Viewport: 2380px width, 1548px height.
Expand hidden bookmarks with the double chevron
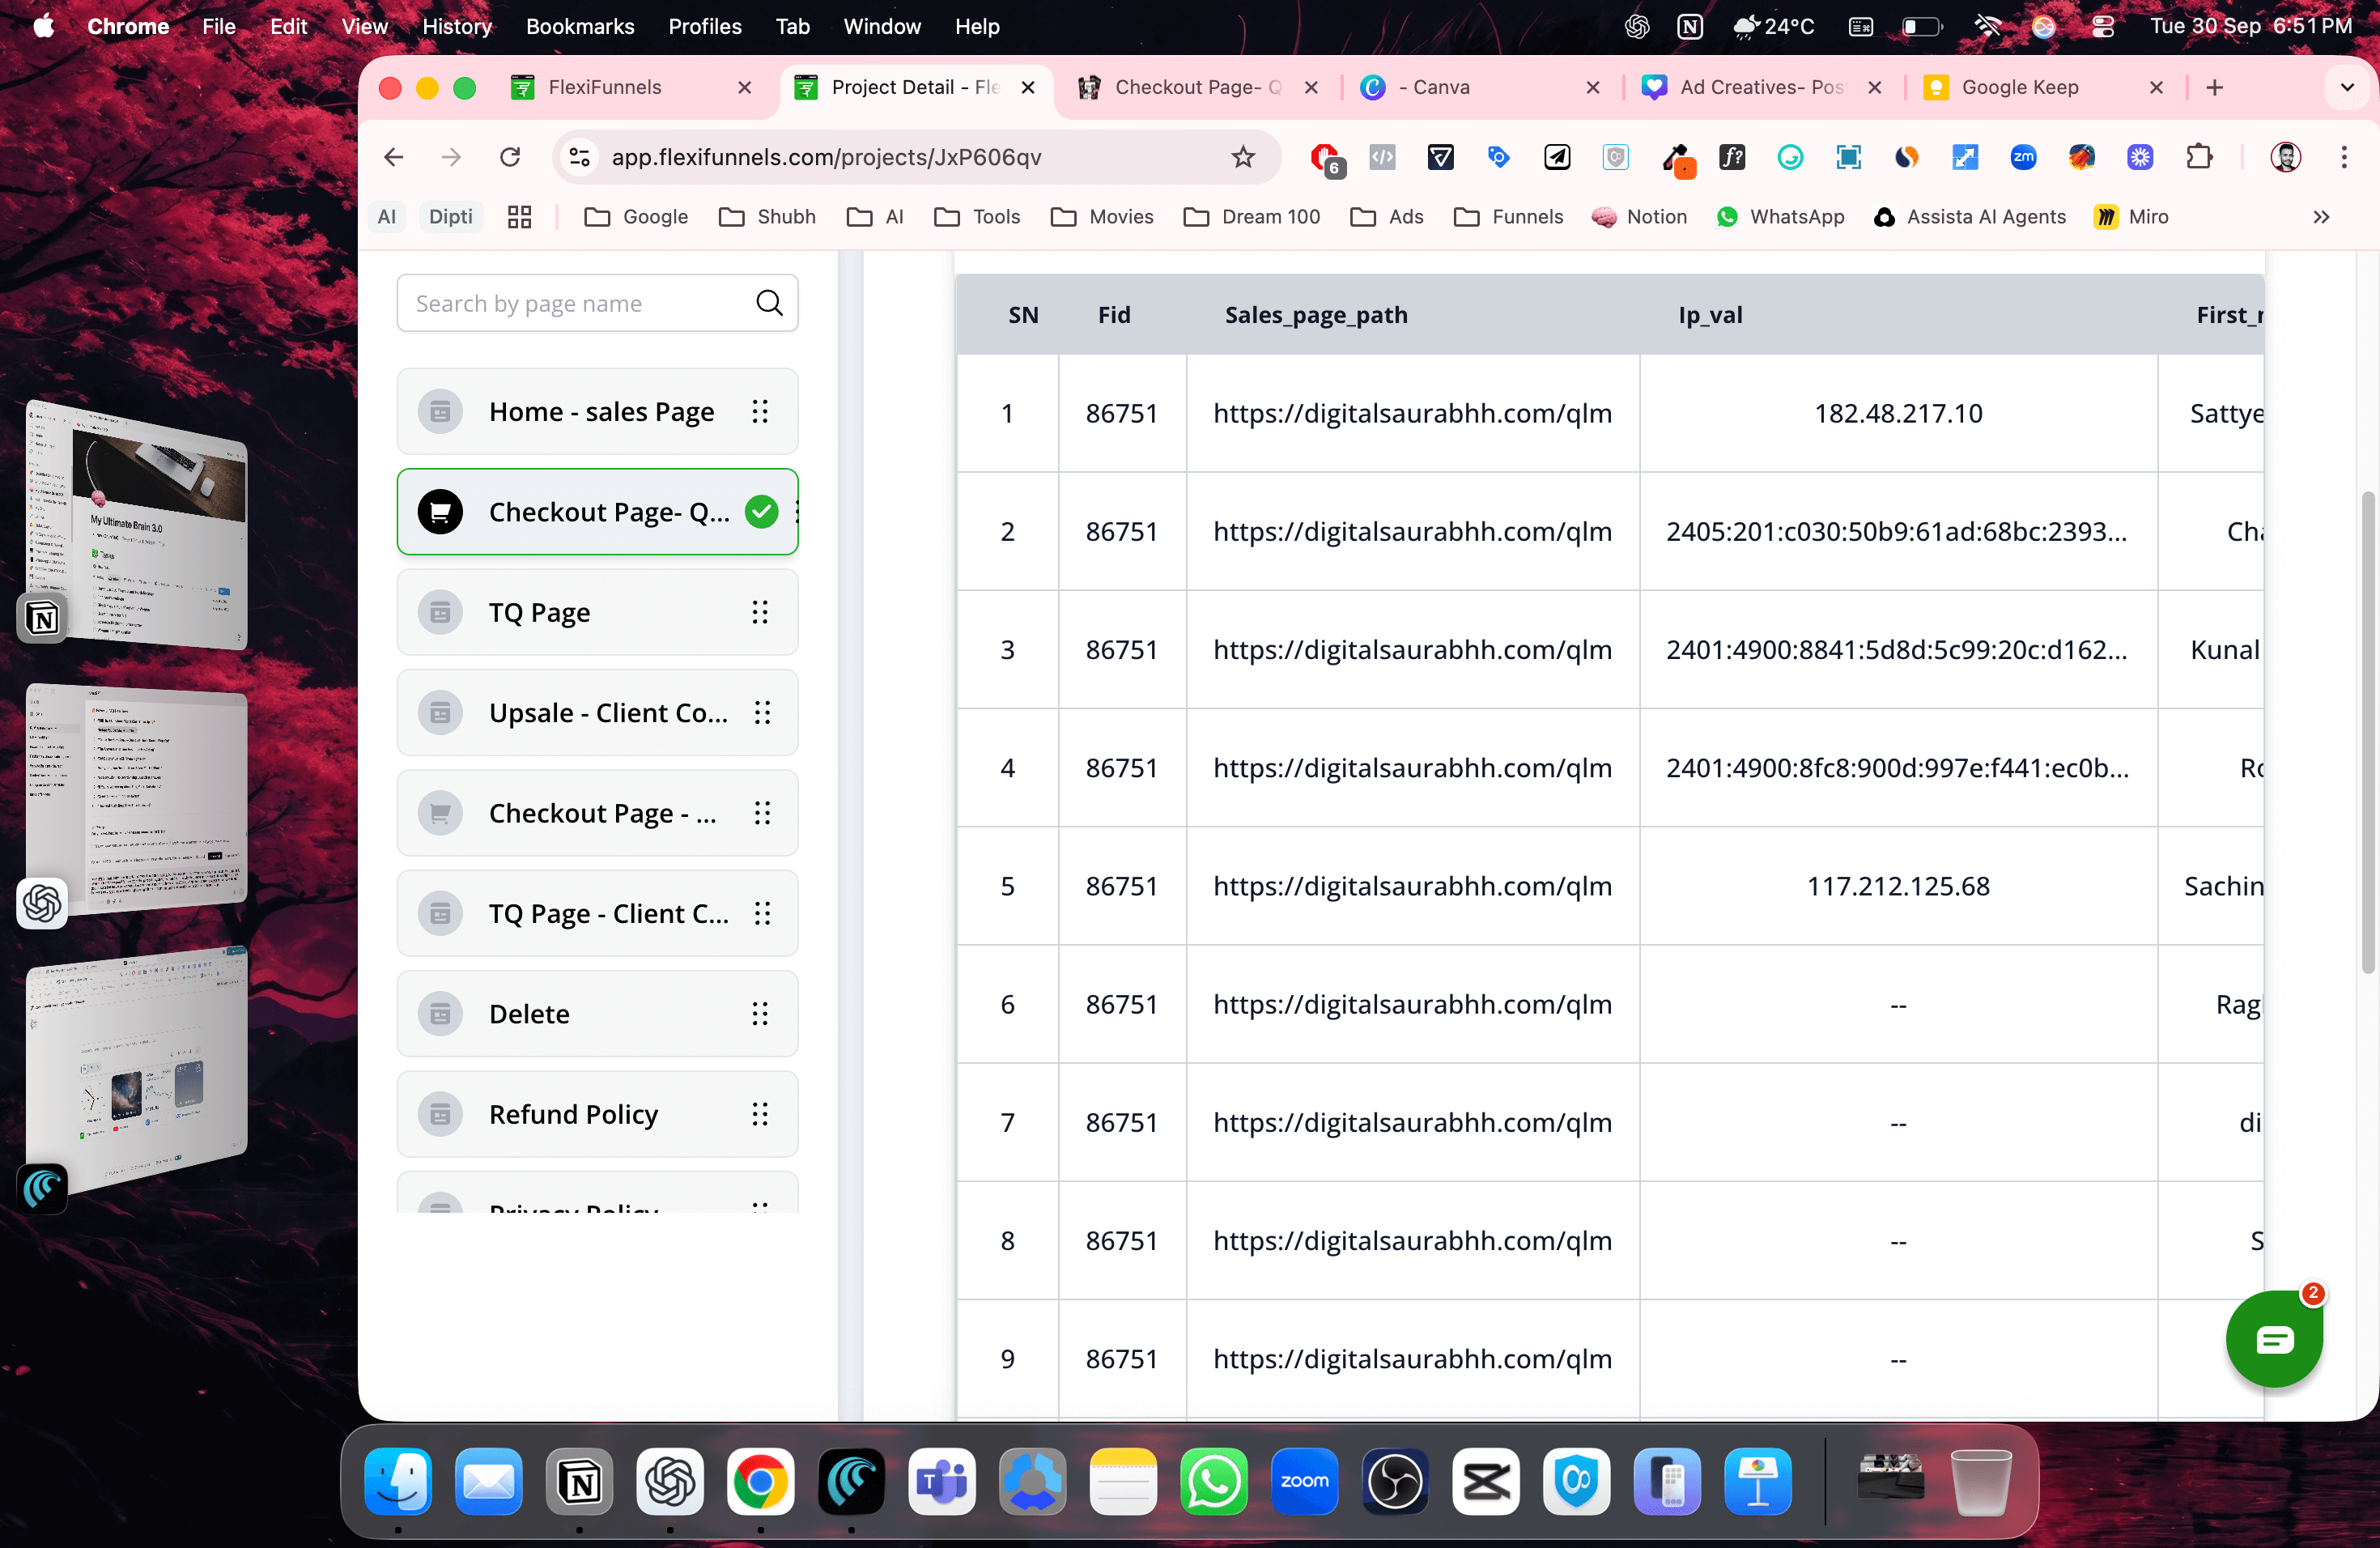(2321, 217)
